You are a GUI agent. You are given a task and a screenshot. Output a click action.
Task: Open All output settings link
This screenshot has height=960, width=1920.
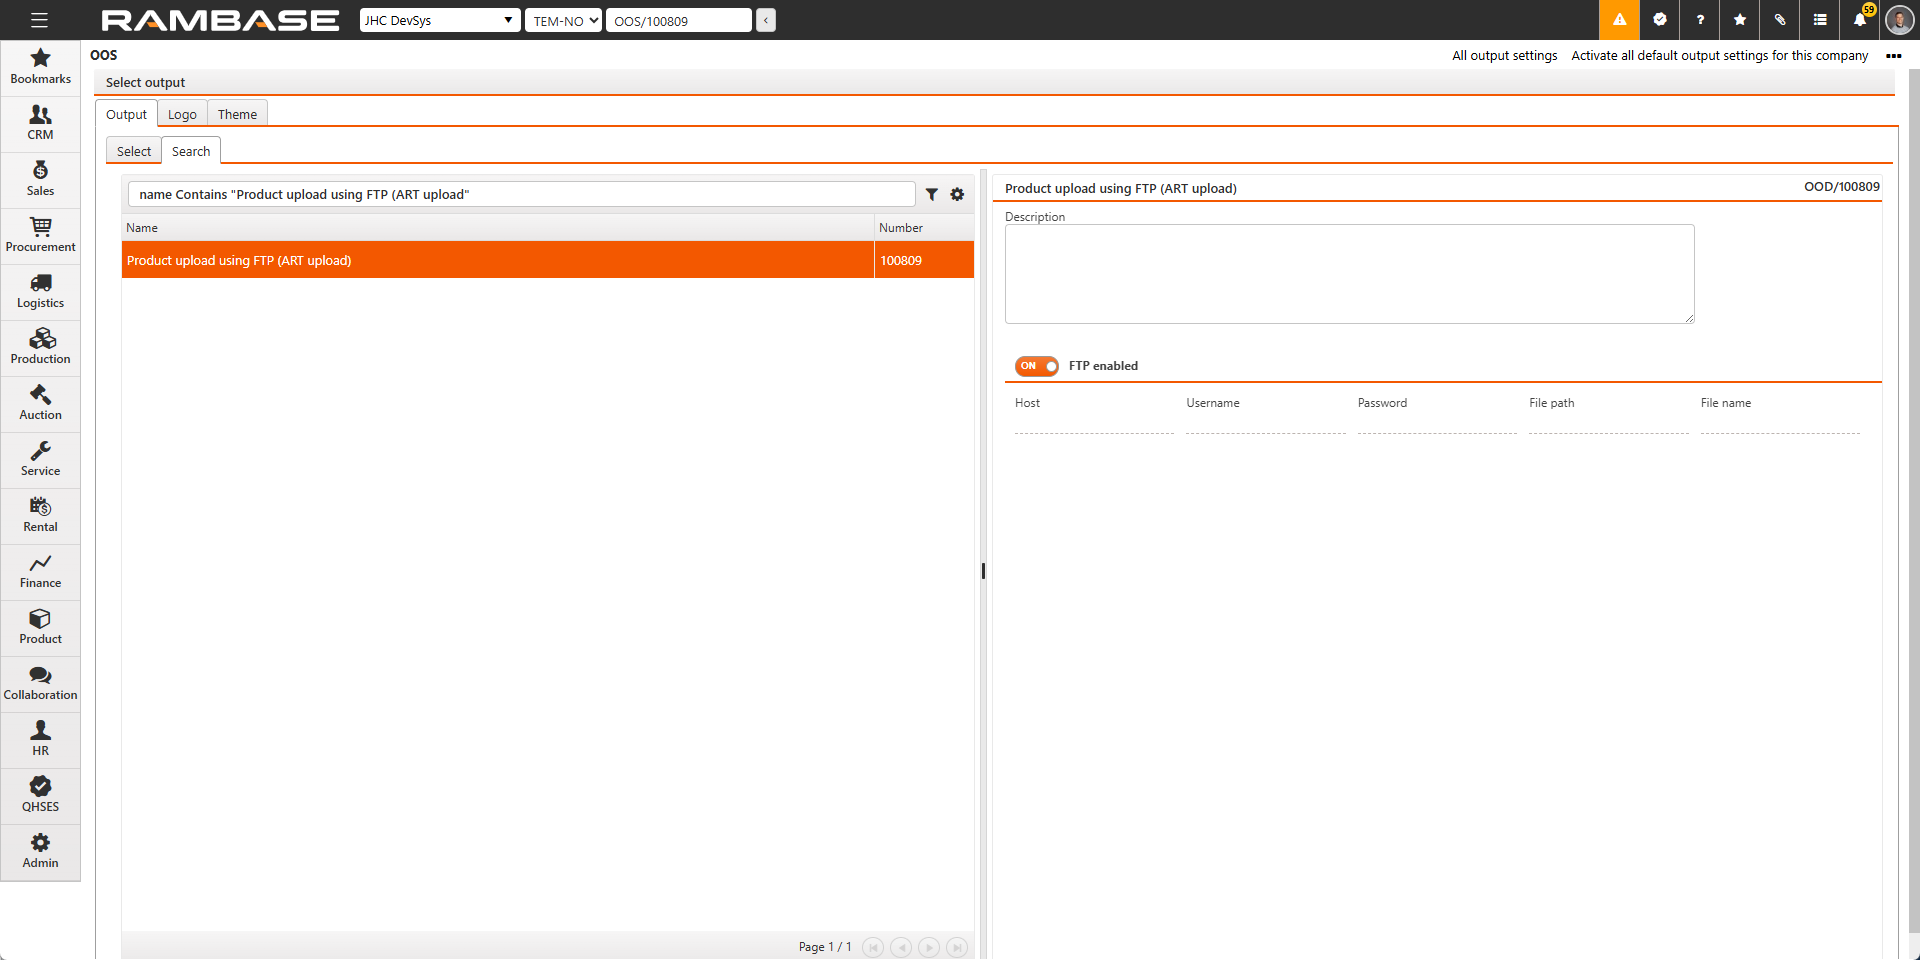click(x=1504, y=56)
